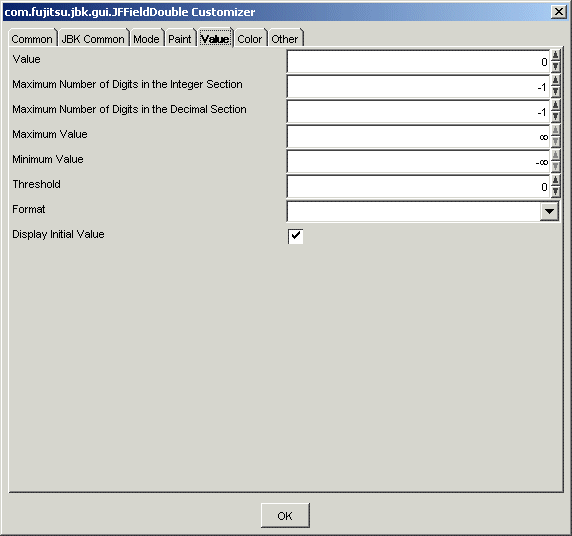Expand the Format dropdown arrow
This screenshot has width=572, height=536.
pyautogui.click(x=549, y=211)
